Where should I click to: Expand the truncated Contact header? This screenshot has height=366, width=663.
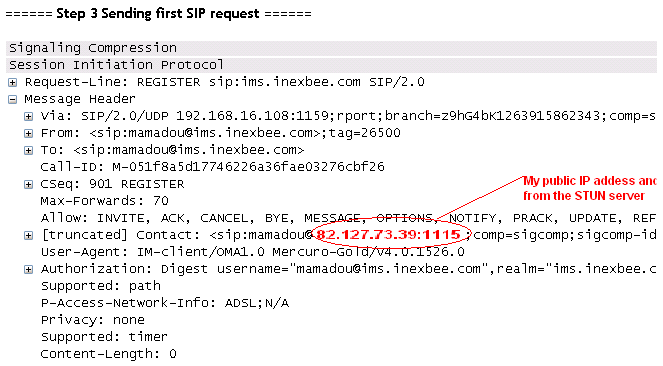(x=28, y=235)
